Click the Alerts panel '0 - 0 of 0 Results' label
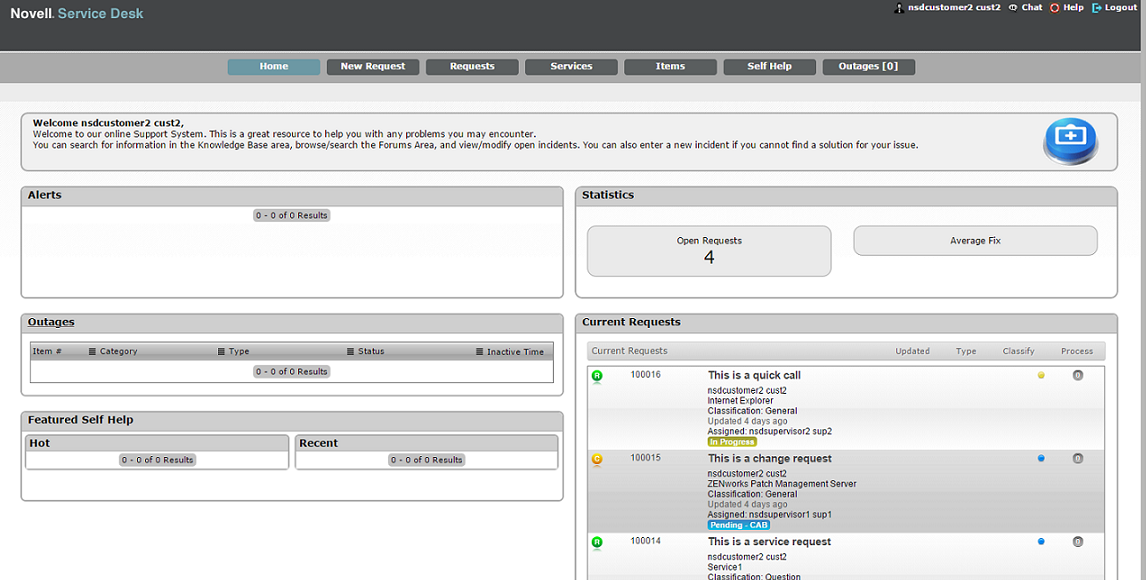This screenshot has width=1146, height=580. (x=292, y=215)
